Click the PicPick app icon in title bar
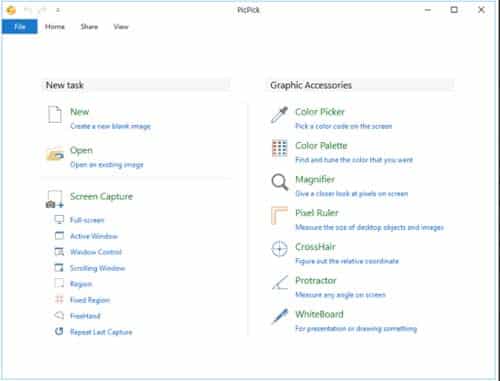 click(11, 10)
